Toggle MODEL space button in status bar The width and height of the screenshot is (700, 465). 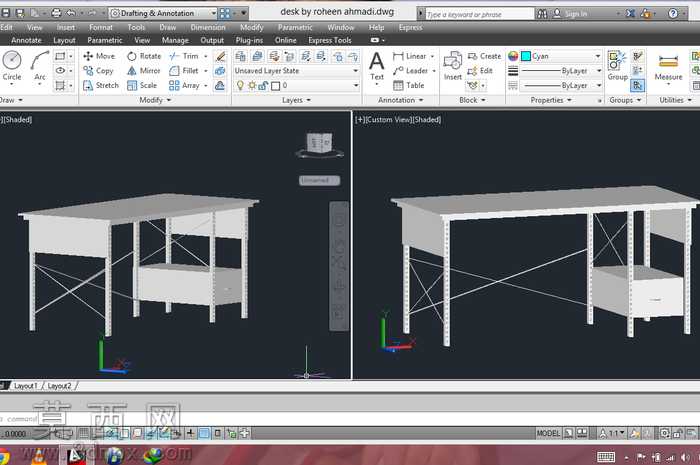548,433
